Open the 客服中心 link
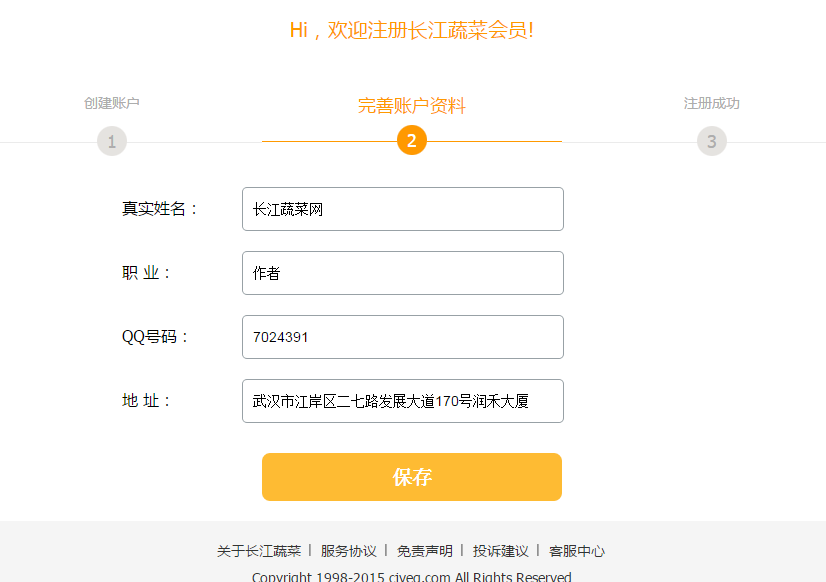This screenshot has height=582, width=826. click(x=577, y=551)
